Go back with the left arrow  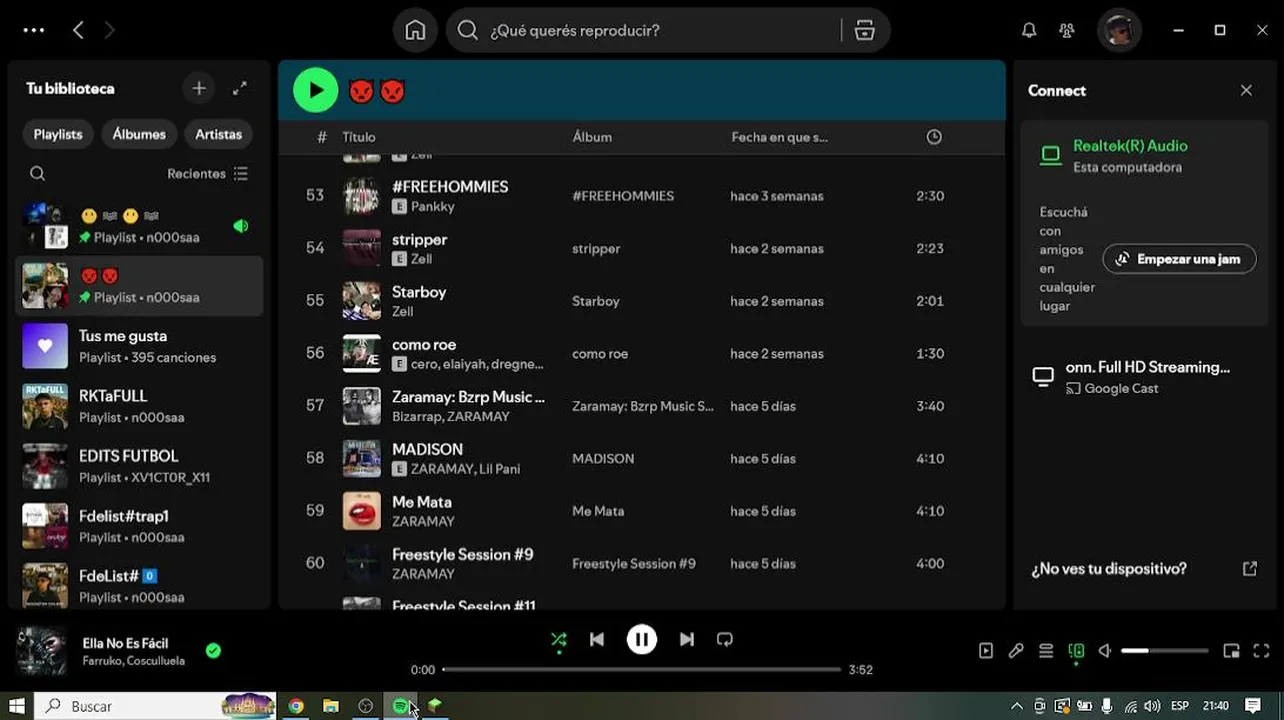(x=78, y=30)
